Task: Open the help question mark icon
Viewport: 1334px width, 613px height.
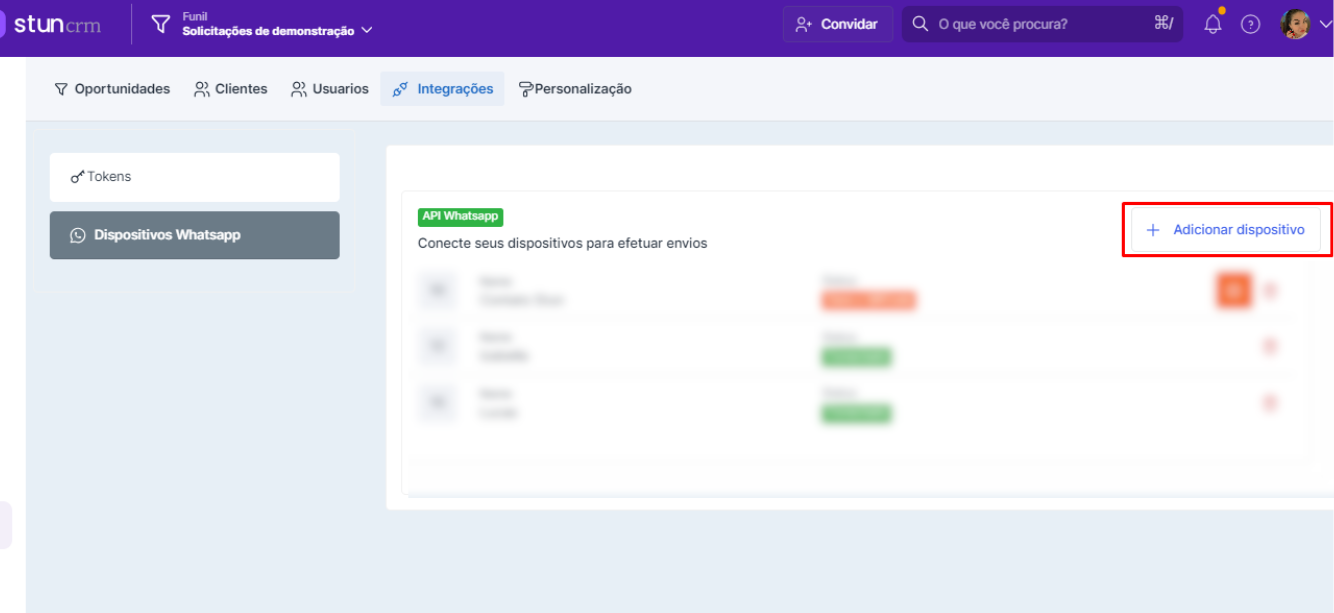Action: (x=1250, y=24)
